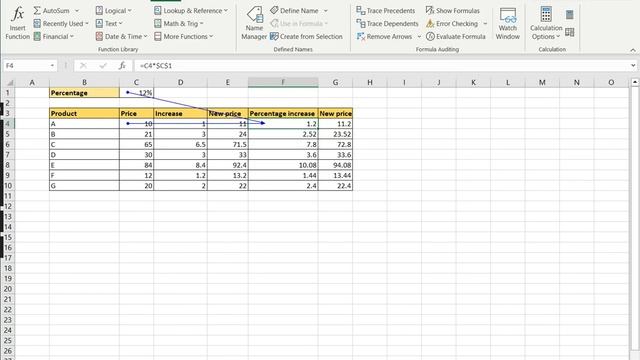Select row 1 header
Image resolution: width=640 pixels, height=360 pixels.
click(8, 93)
